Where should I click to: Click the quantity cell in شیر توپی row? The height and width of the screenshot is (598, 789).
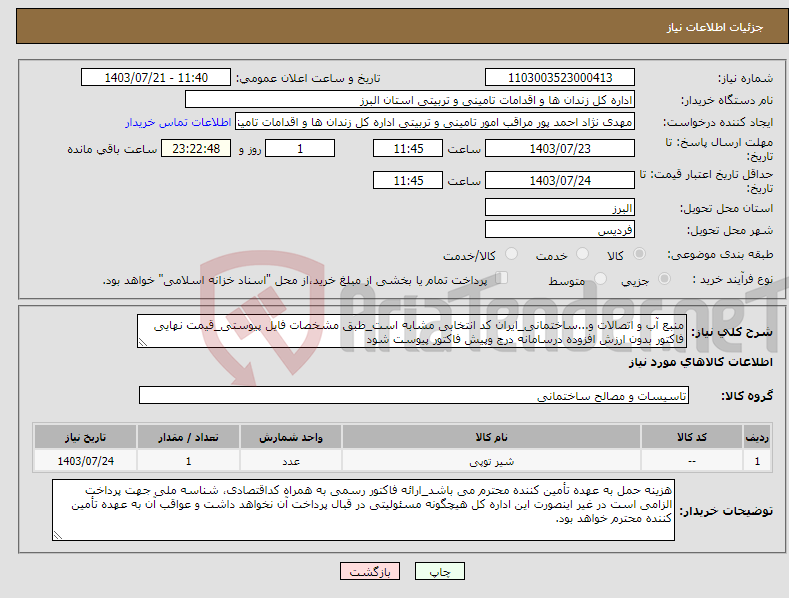point(188,461)
